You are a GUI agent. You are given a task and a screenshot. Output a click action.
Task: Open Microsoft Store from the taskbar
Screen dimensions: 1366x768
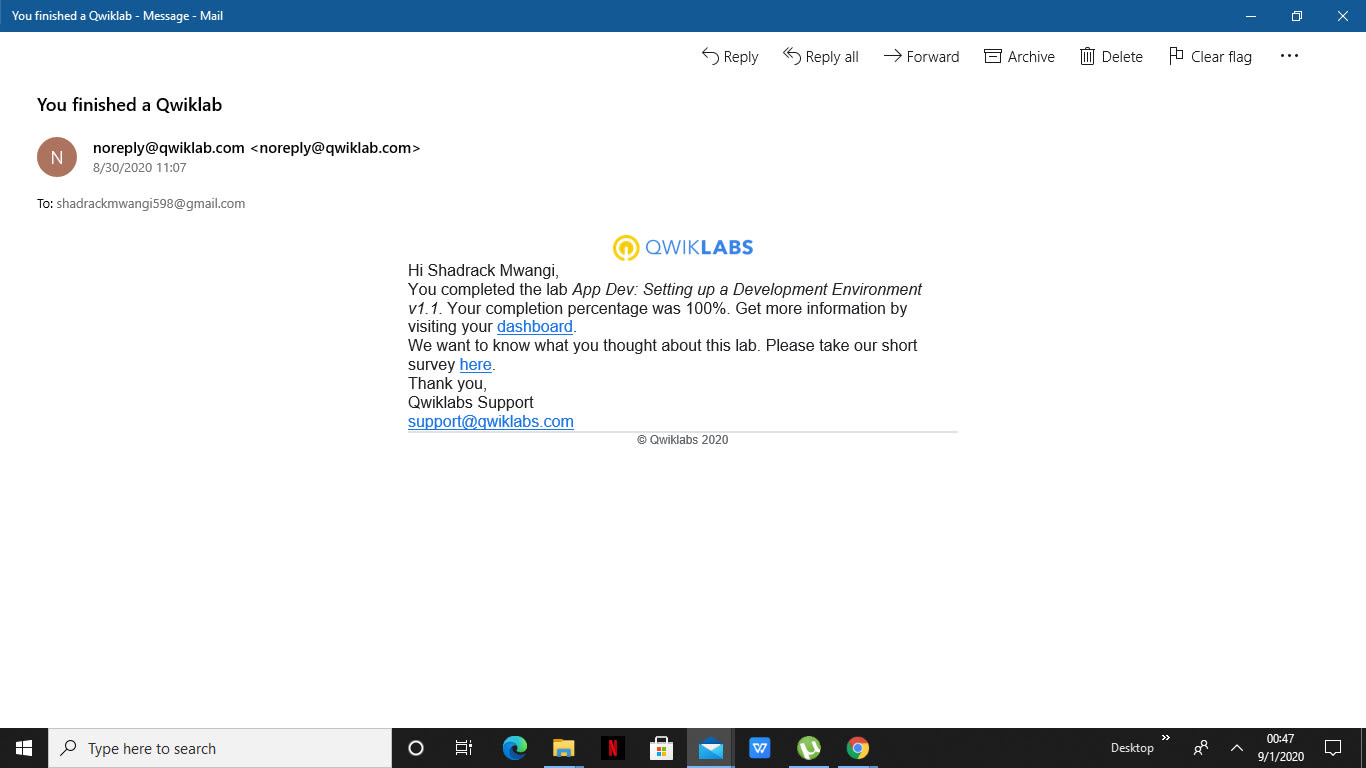[662, 748]
